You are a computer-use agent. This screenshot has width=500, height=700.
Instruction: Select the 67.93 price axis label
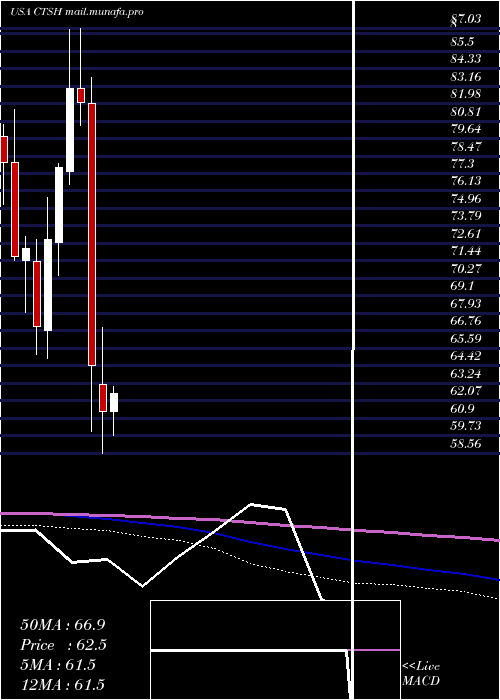click(466, 303)
